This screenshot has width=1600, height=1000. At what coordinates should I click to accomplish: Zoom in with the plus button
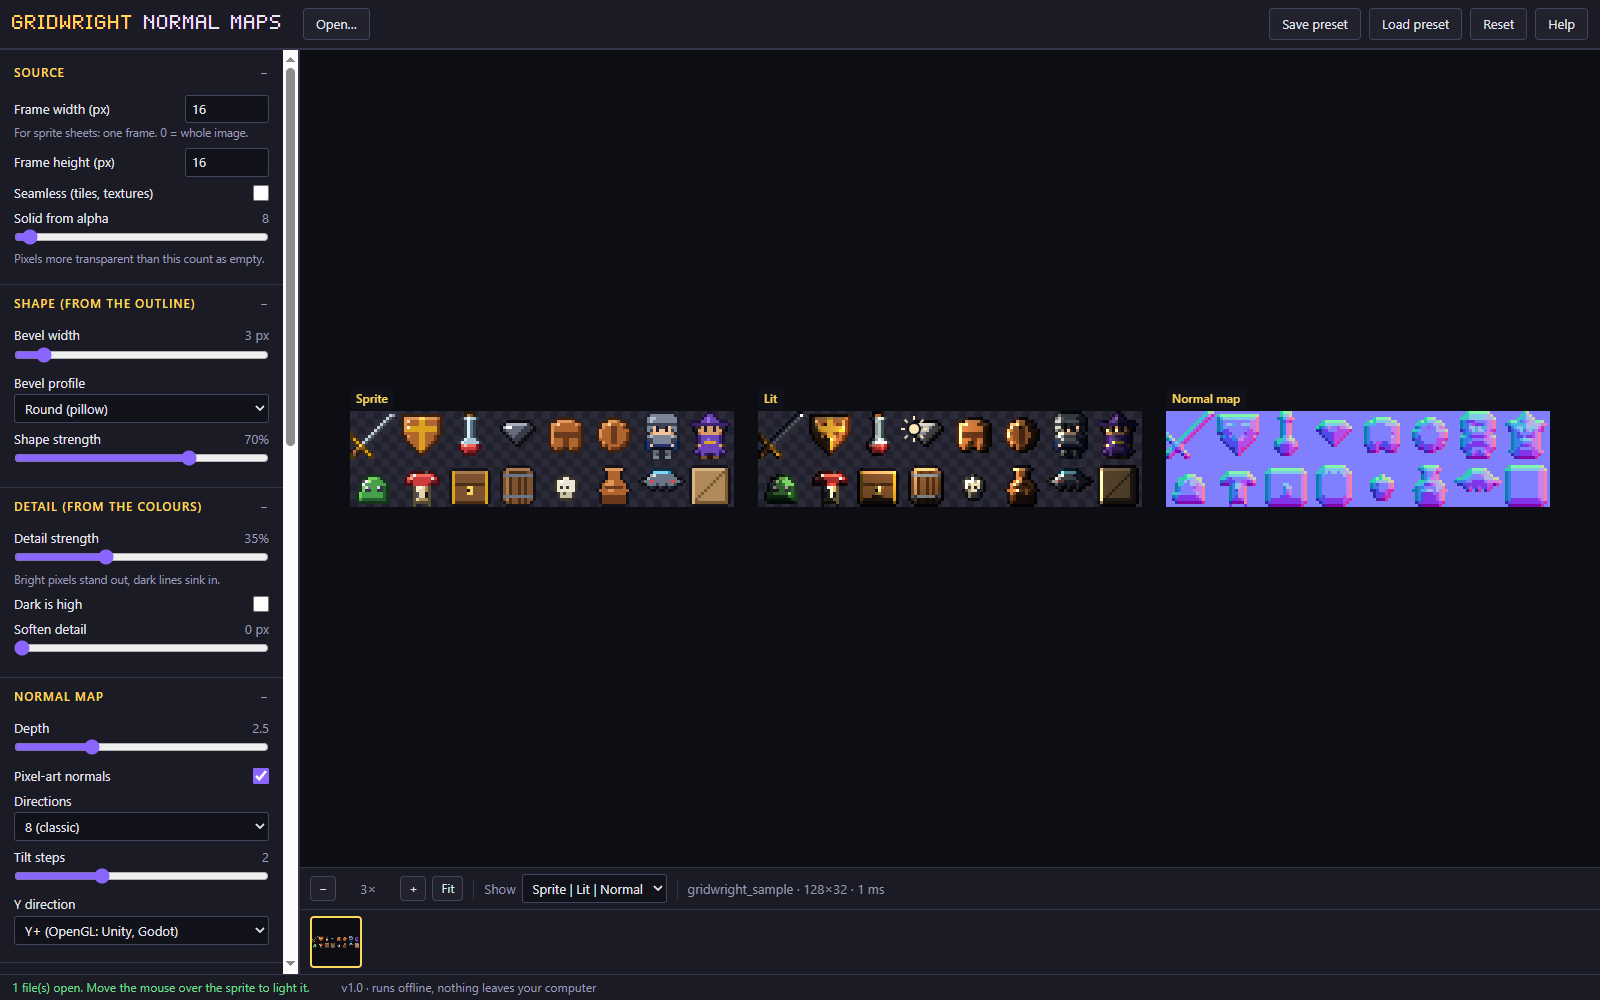click(x=413, y=889)
